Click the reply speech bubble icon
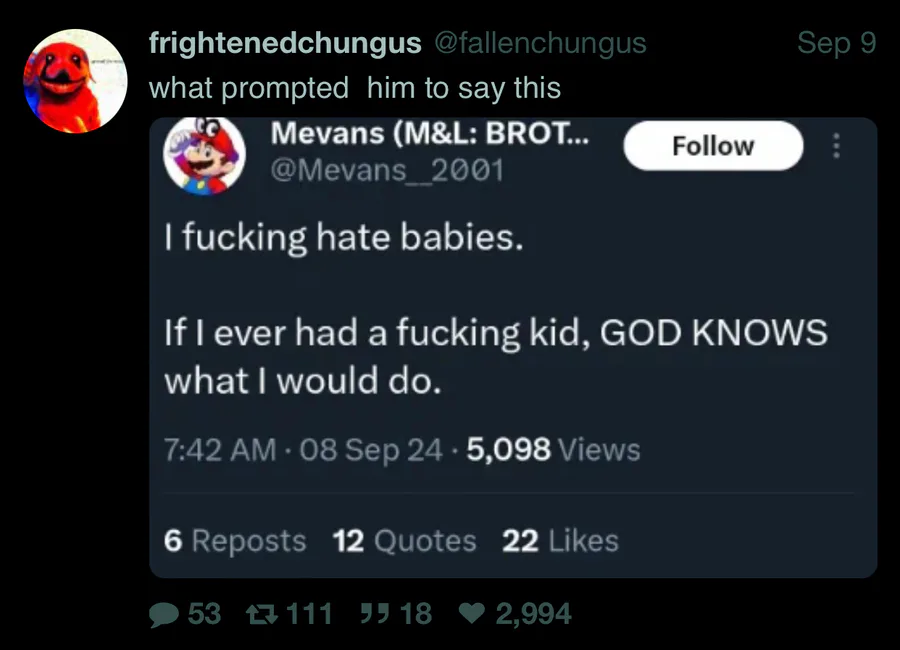Screen dimensions: 900x650 point(164,613)
